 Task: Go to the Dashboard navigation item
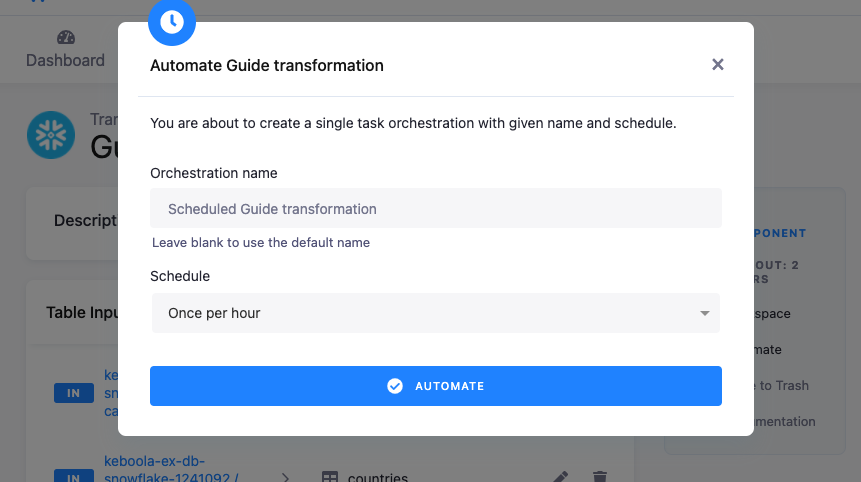pyautogui.click(x=65, y=60)
